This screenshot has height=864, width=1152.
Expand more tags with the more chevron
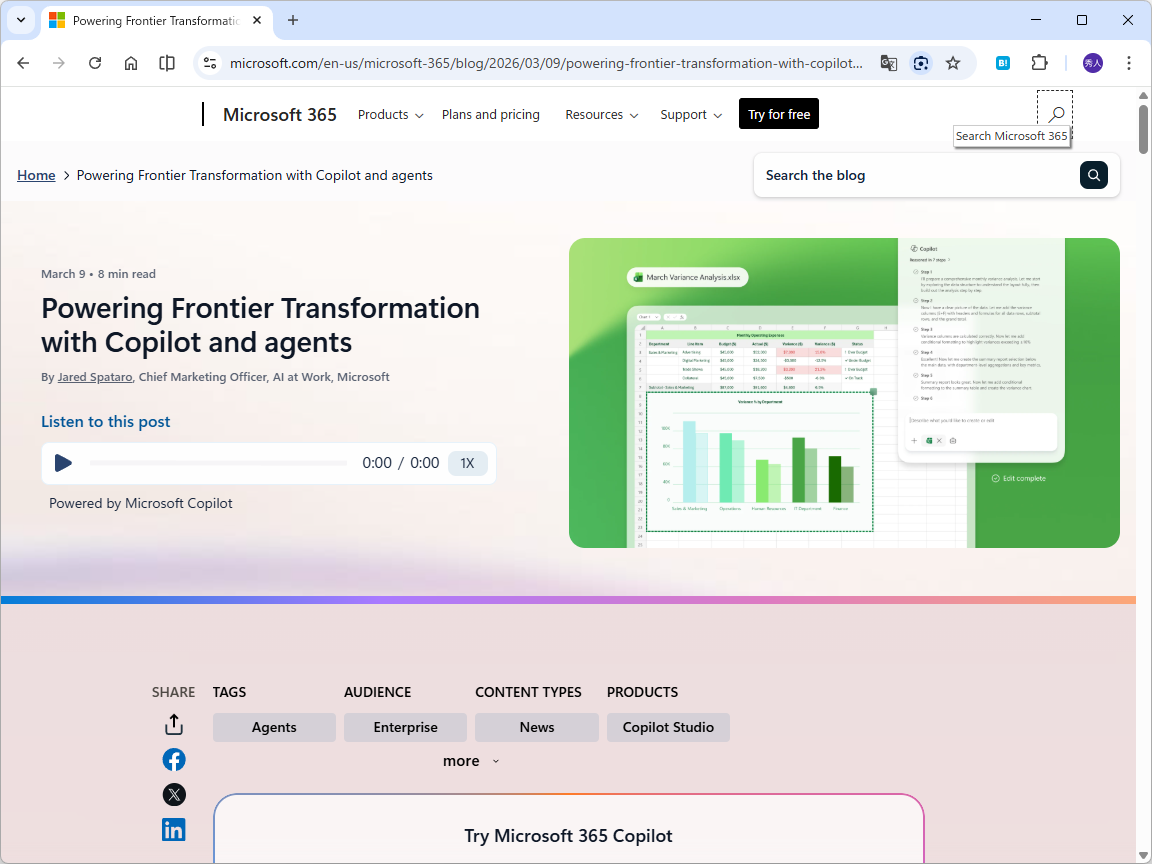471,761
